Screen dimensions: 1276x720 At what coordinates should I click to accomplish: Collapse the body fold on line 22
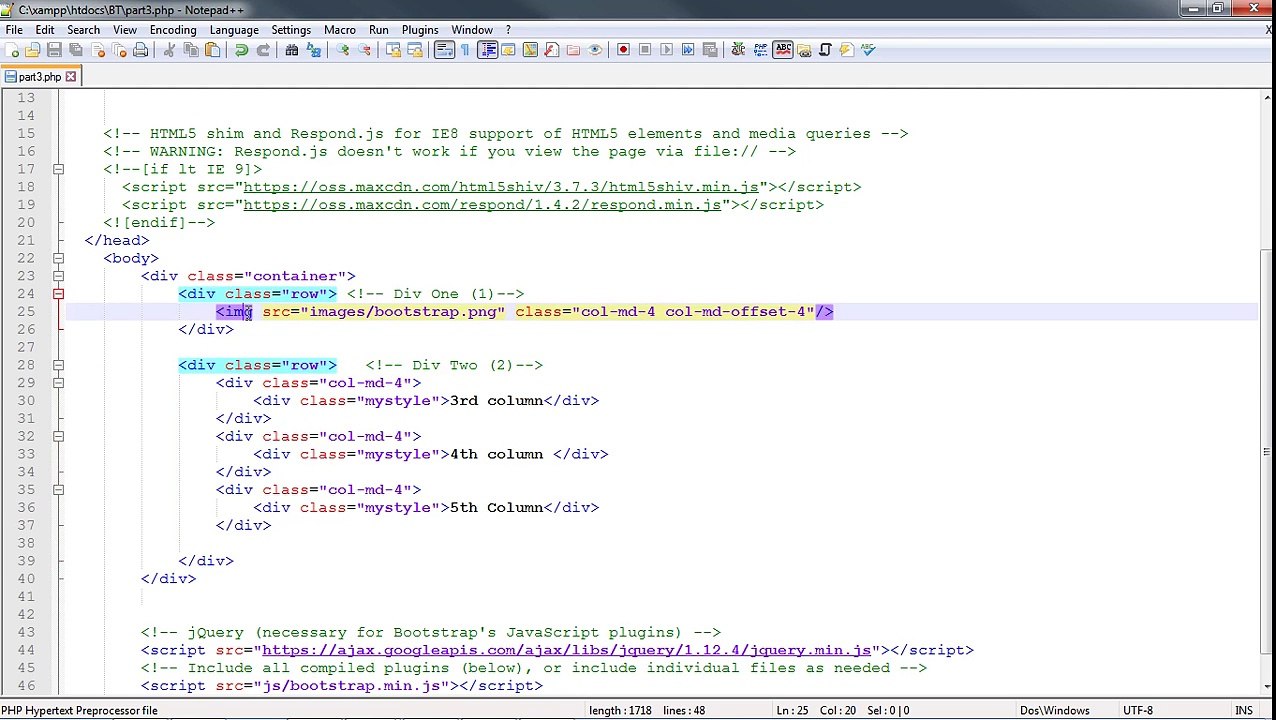(x=58, y=258)
